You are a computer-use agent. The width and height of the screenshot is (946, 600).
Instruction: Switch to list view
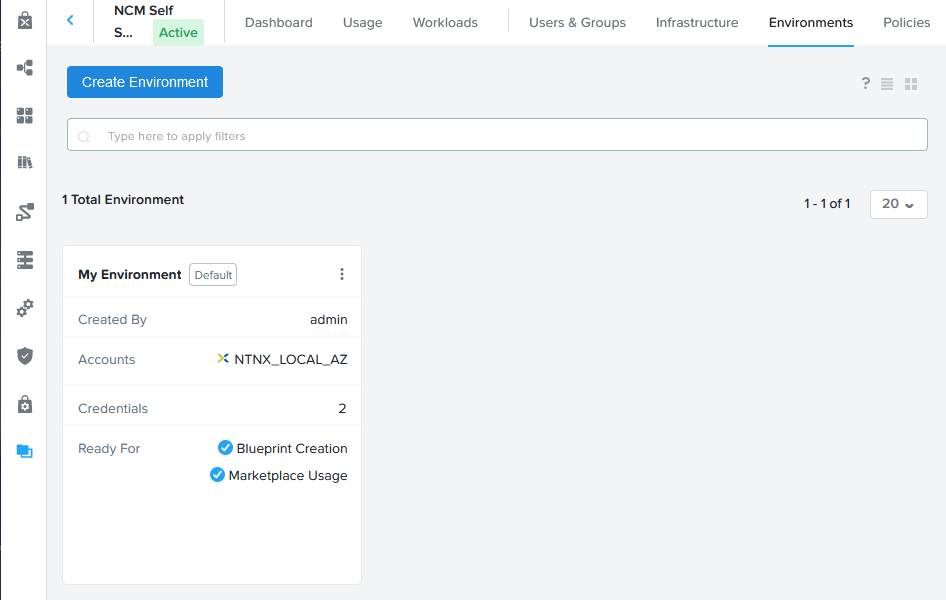coord(887,83)
